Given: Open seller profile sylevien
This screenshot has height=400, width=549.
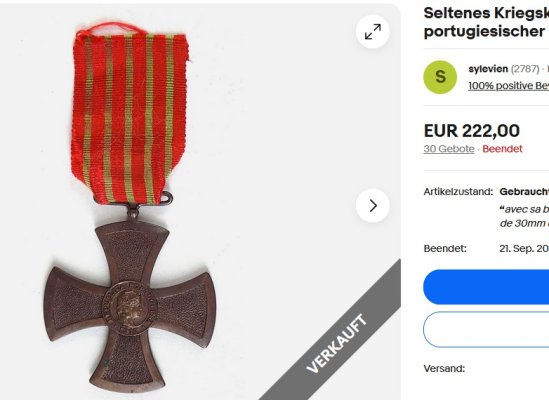Looking at the screenshot, I should click(488, 69).
